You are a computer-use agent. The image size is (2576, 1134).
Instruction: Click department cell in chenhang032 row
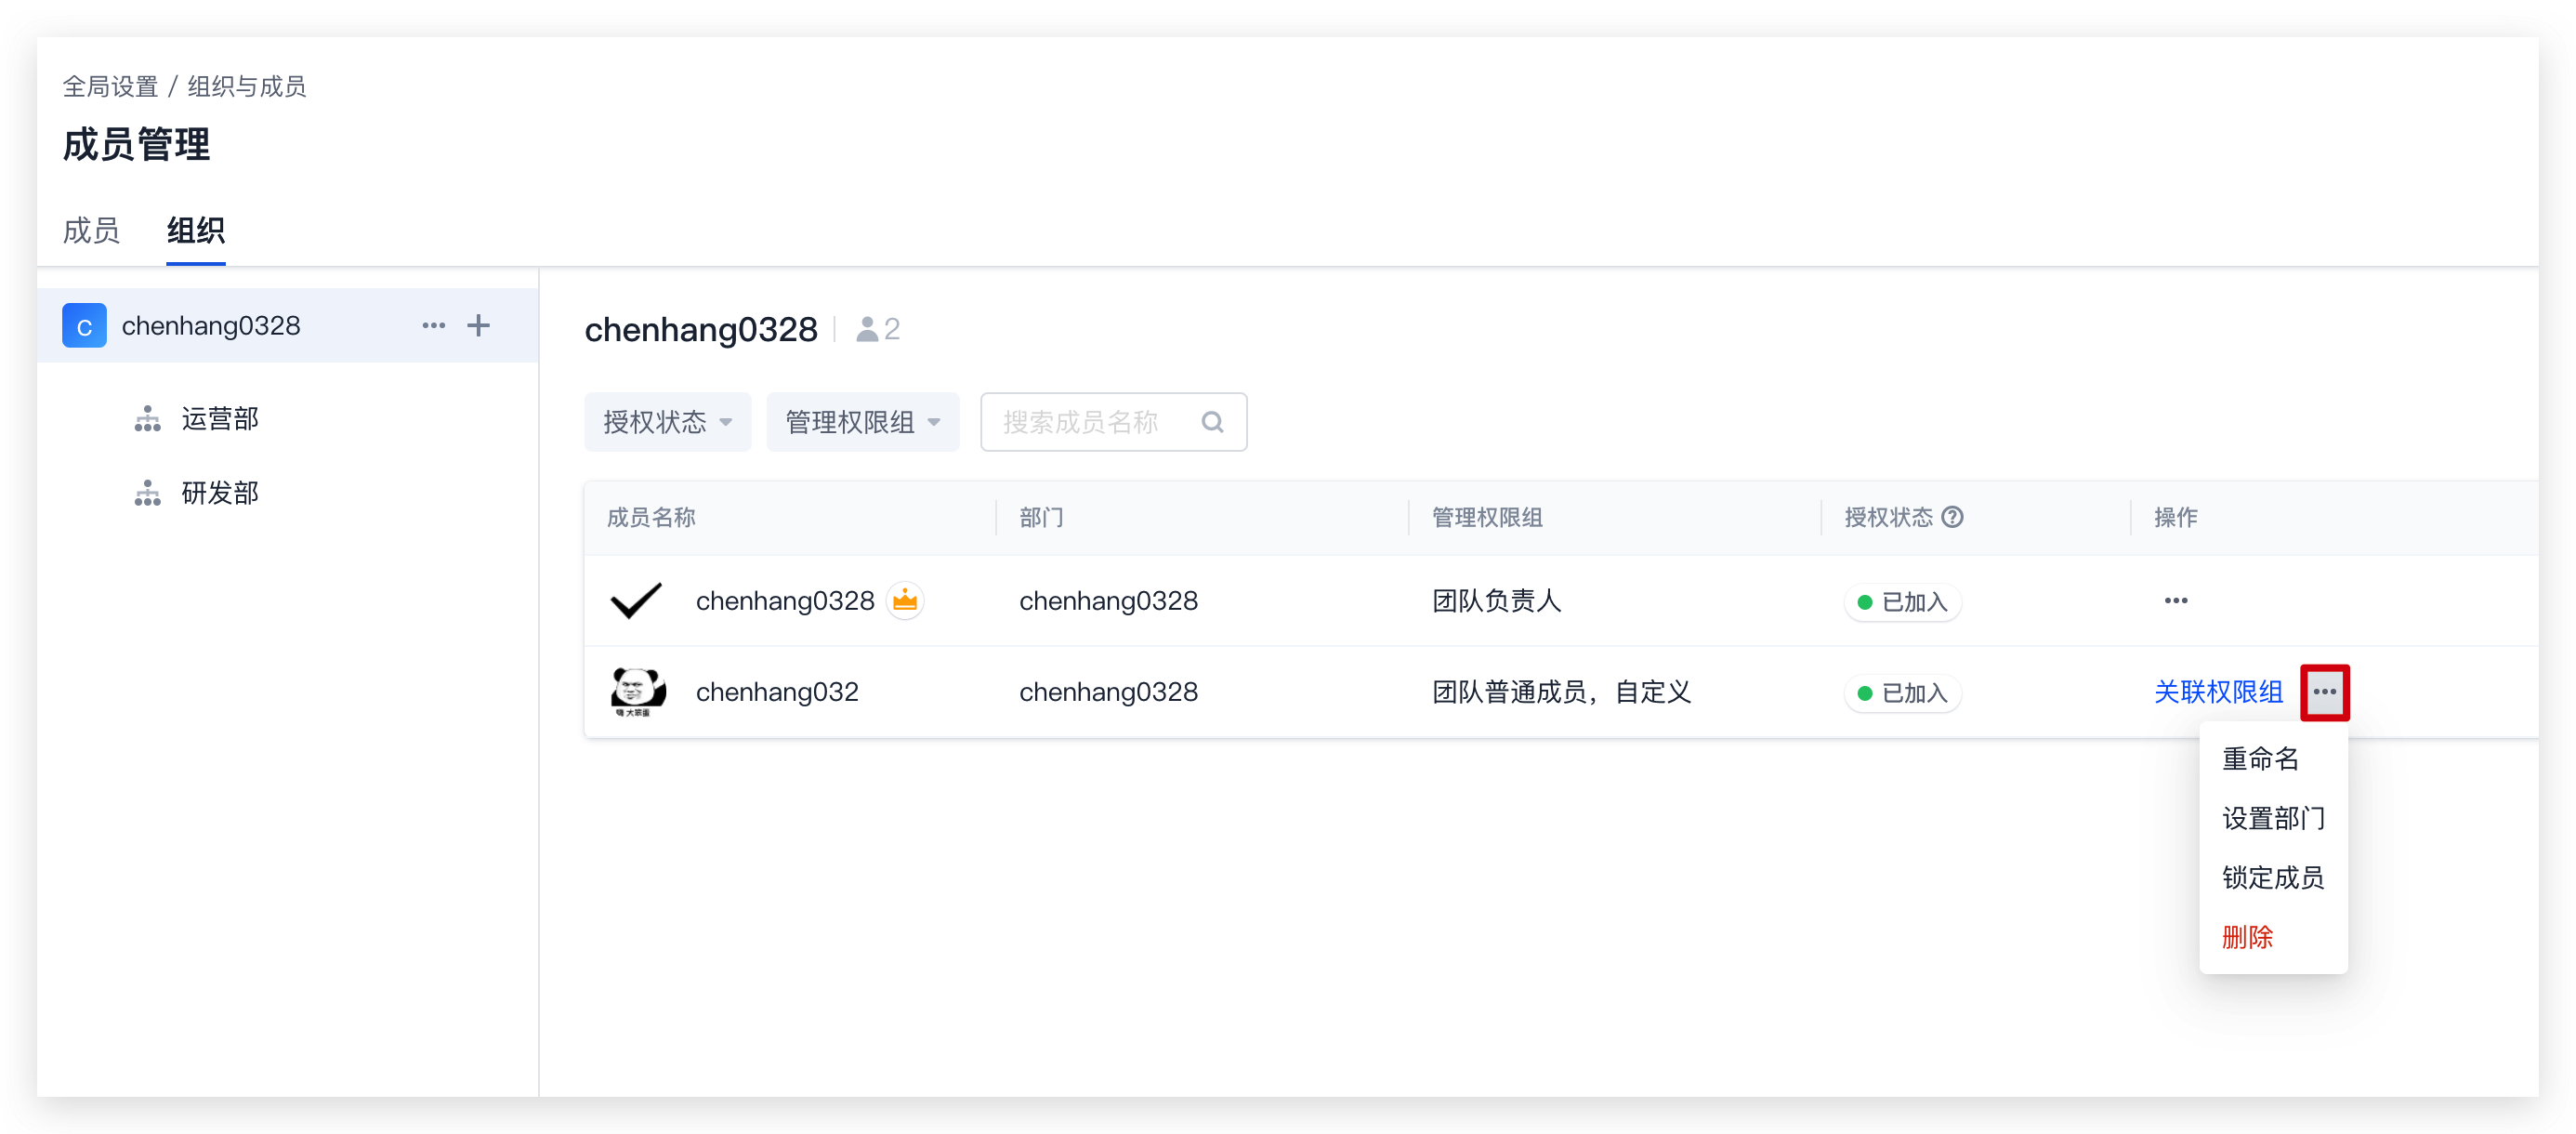(x=1108, y=692)
